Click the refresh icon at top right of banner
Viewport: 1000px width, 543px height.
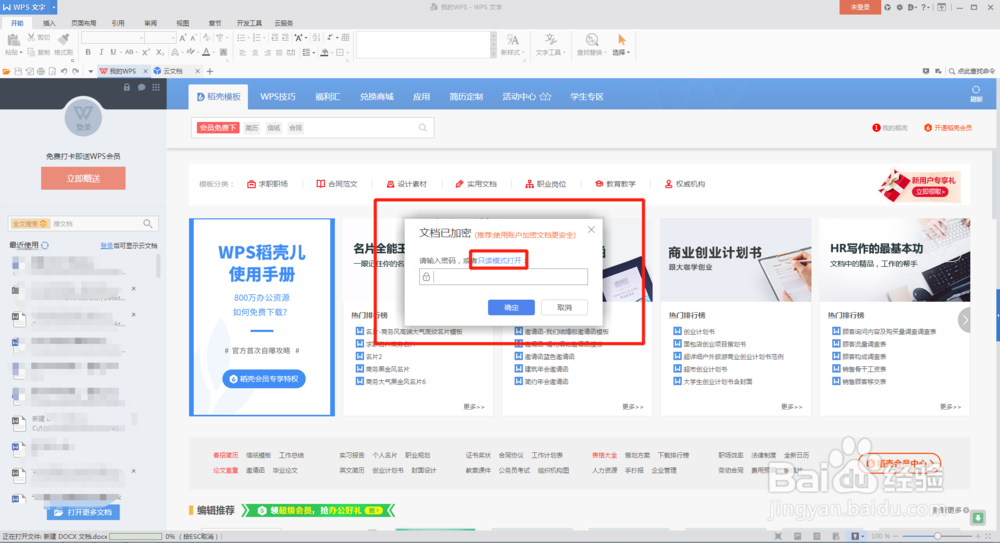click(976, 90)
